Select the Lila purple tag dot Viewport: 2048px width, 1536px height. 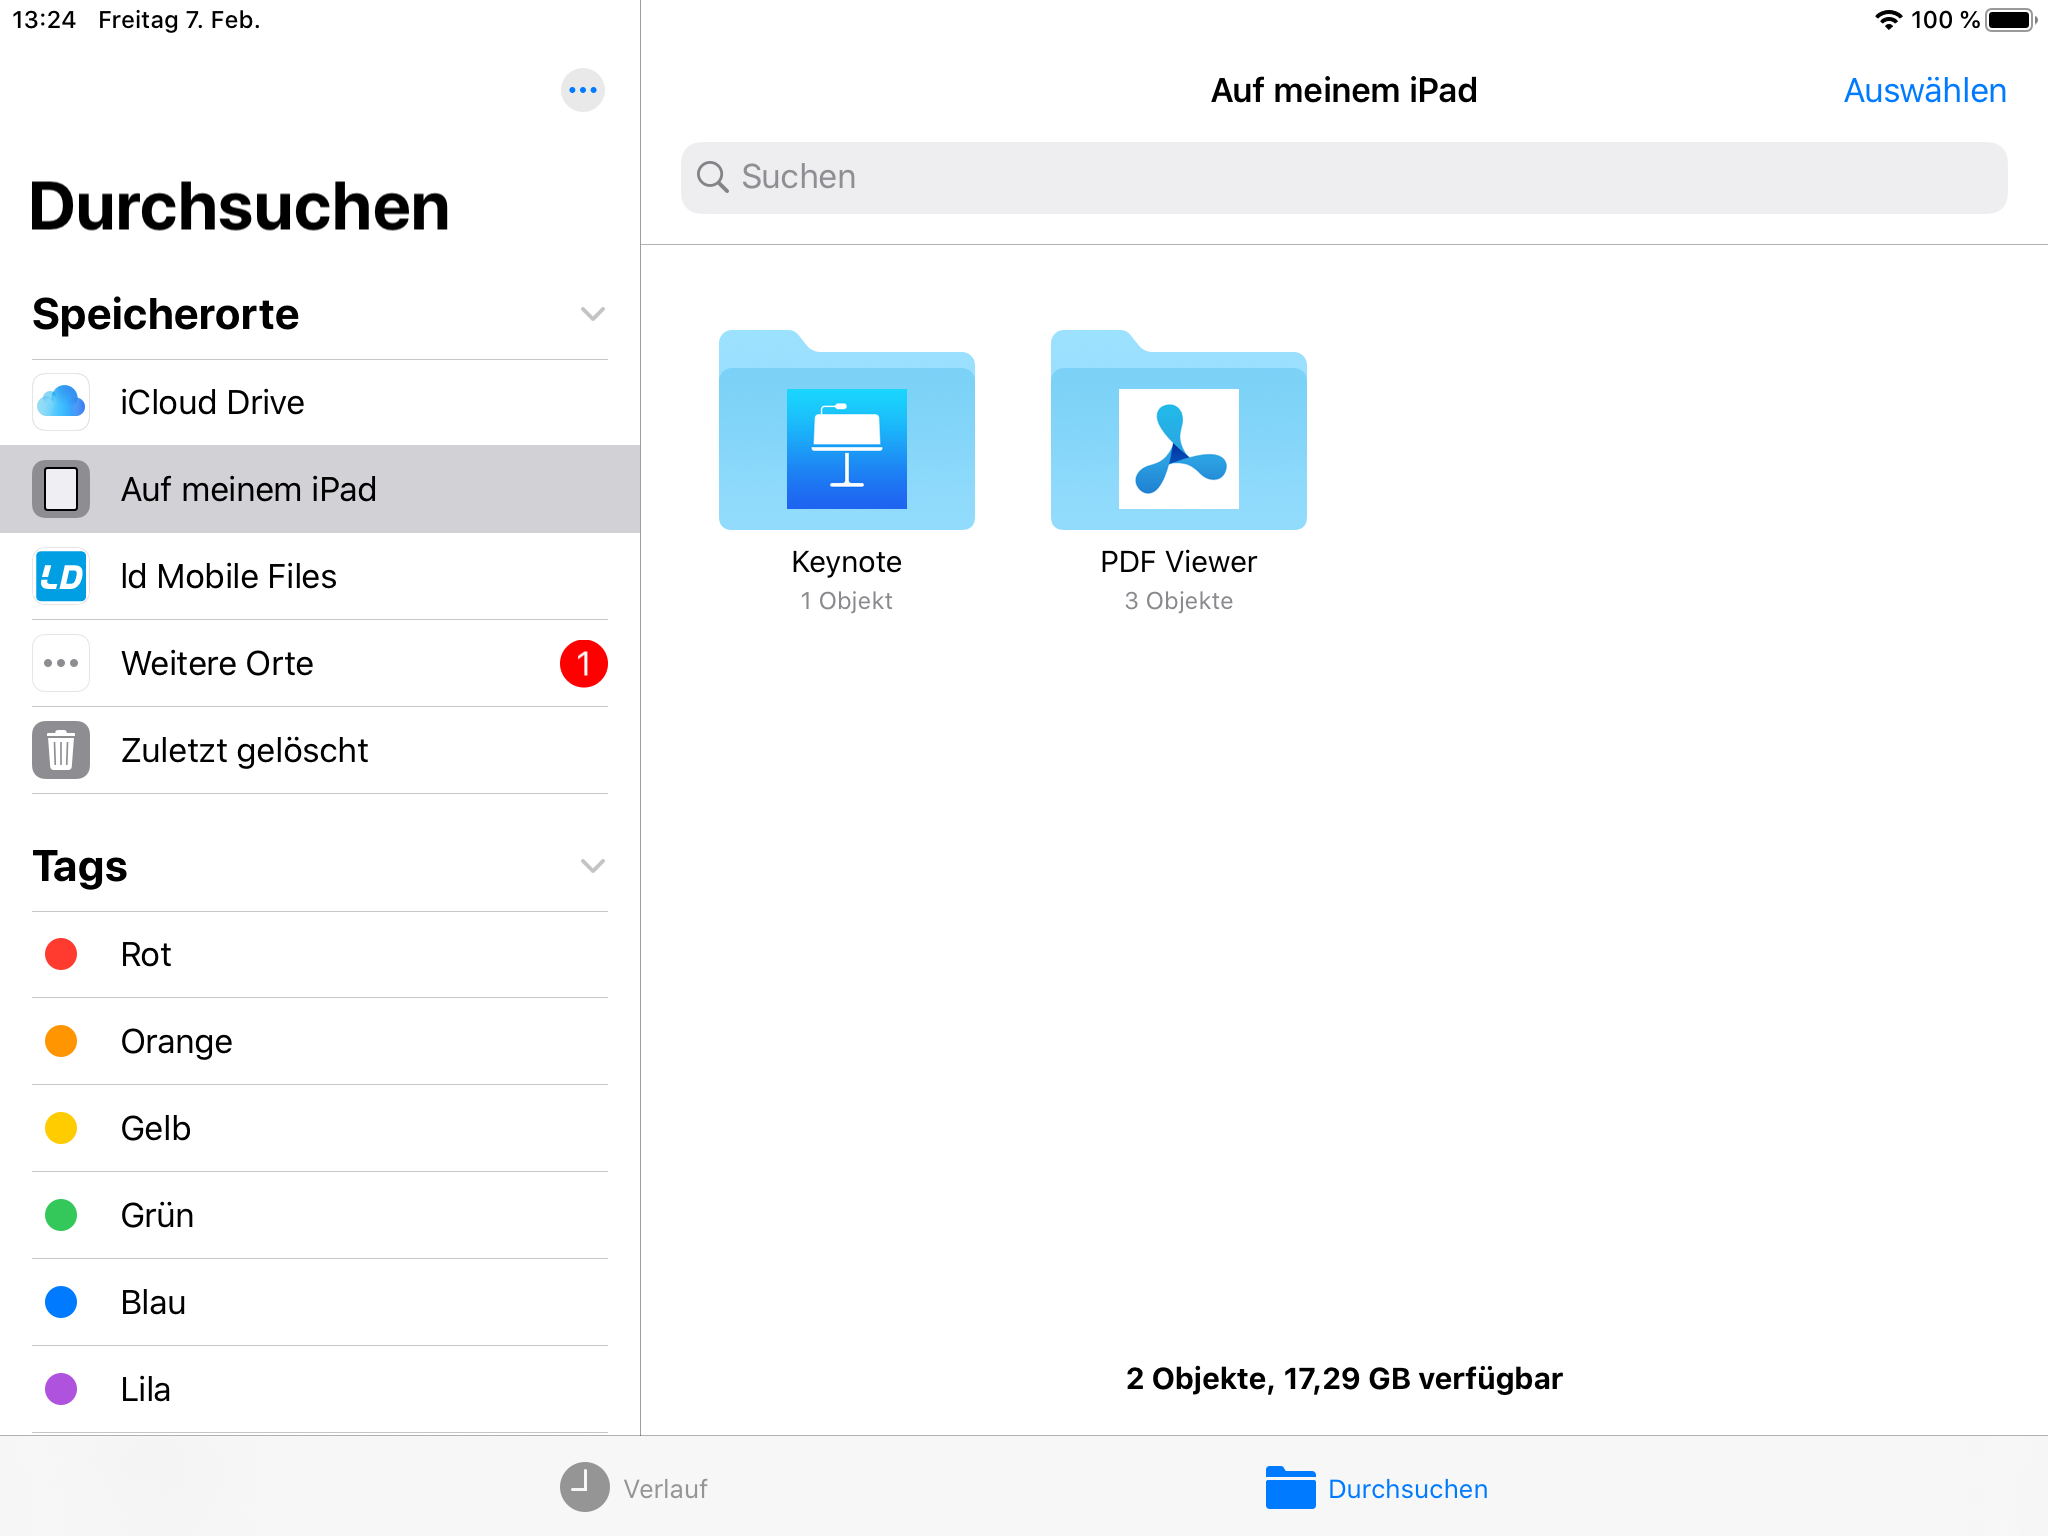click(61, 1389)
